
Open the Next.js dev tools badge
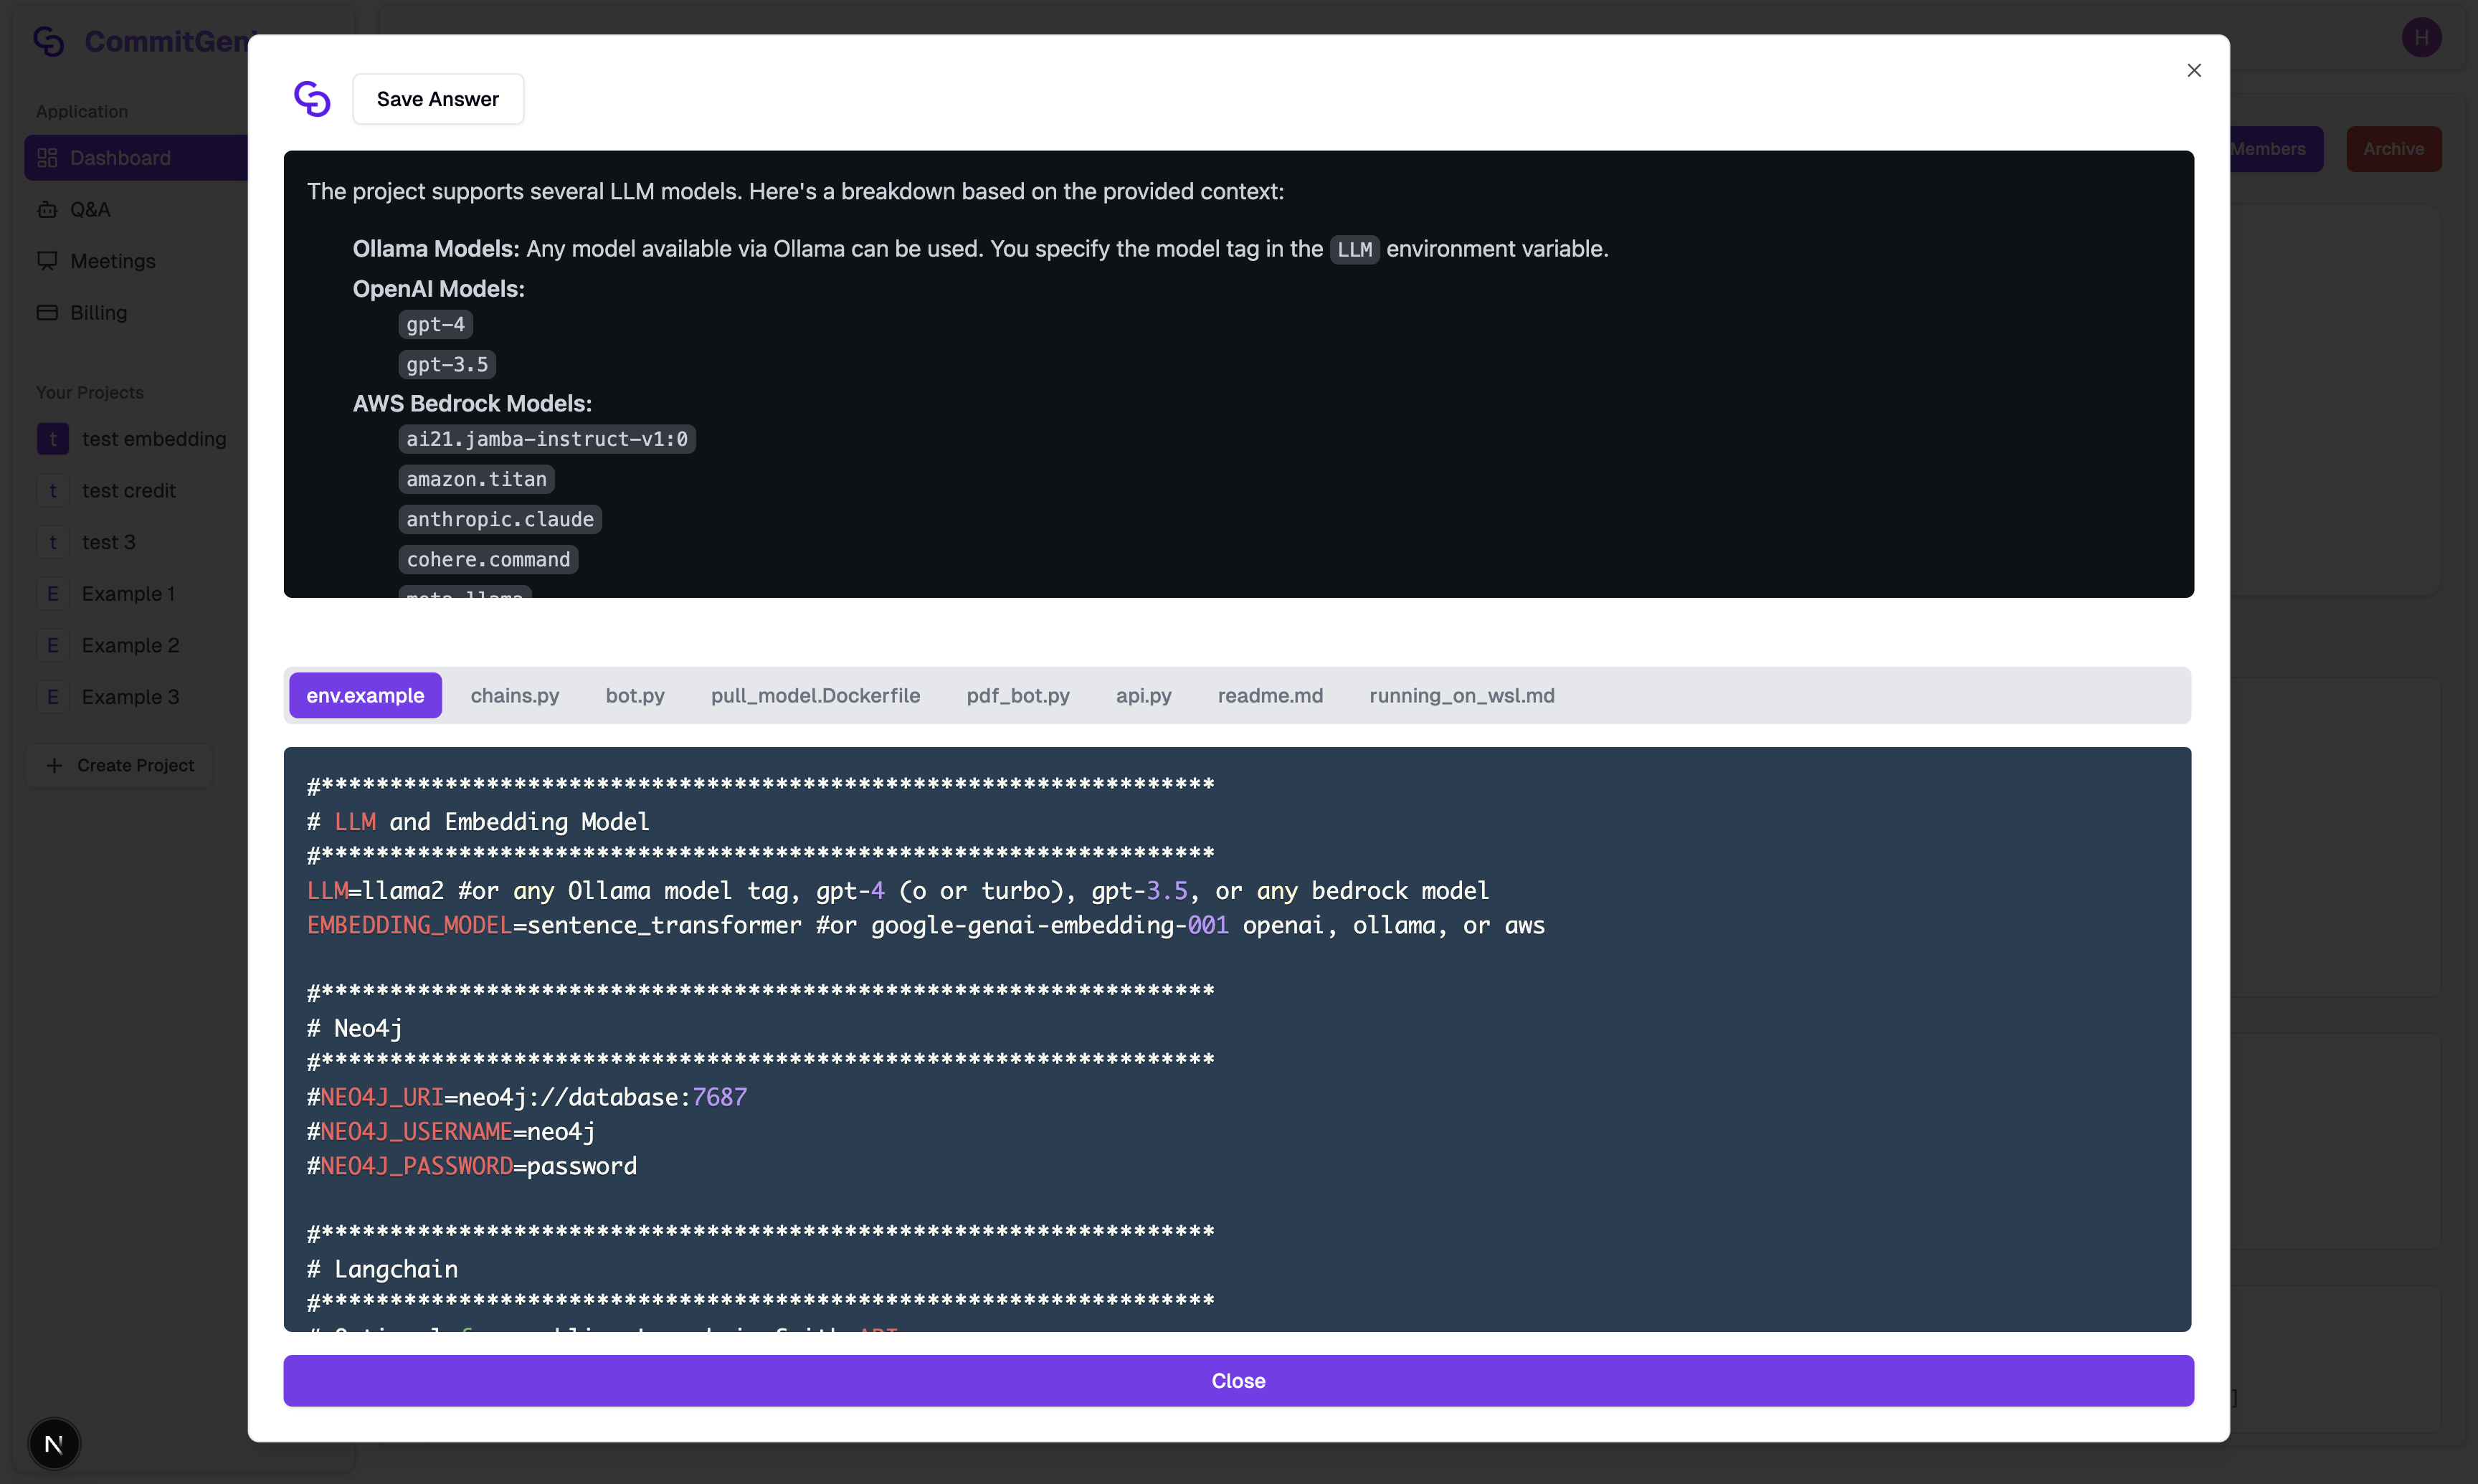[x=54, y=1444]
